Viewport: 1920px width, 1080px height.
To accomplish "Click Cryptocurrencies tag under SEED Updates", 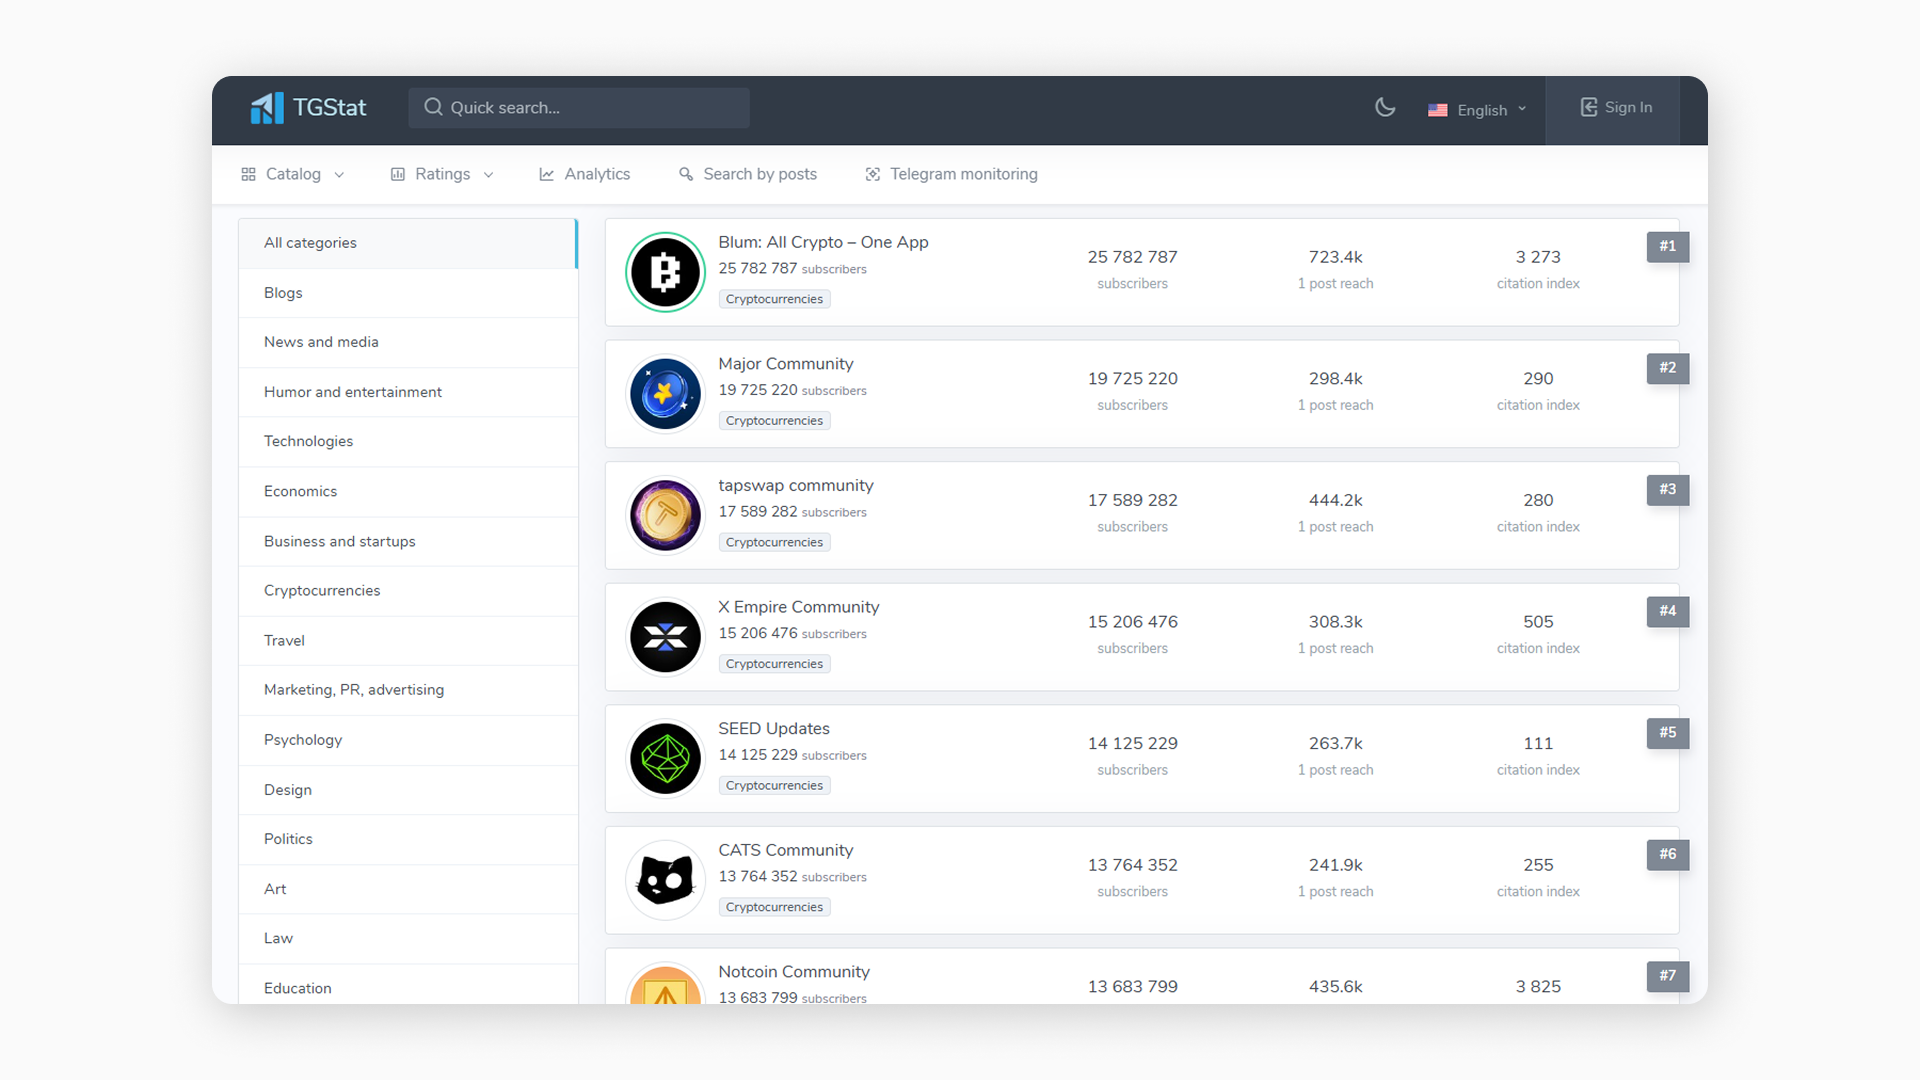I will [x=774, y=786].
